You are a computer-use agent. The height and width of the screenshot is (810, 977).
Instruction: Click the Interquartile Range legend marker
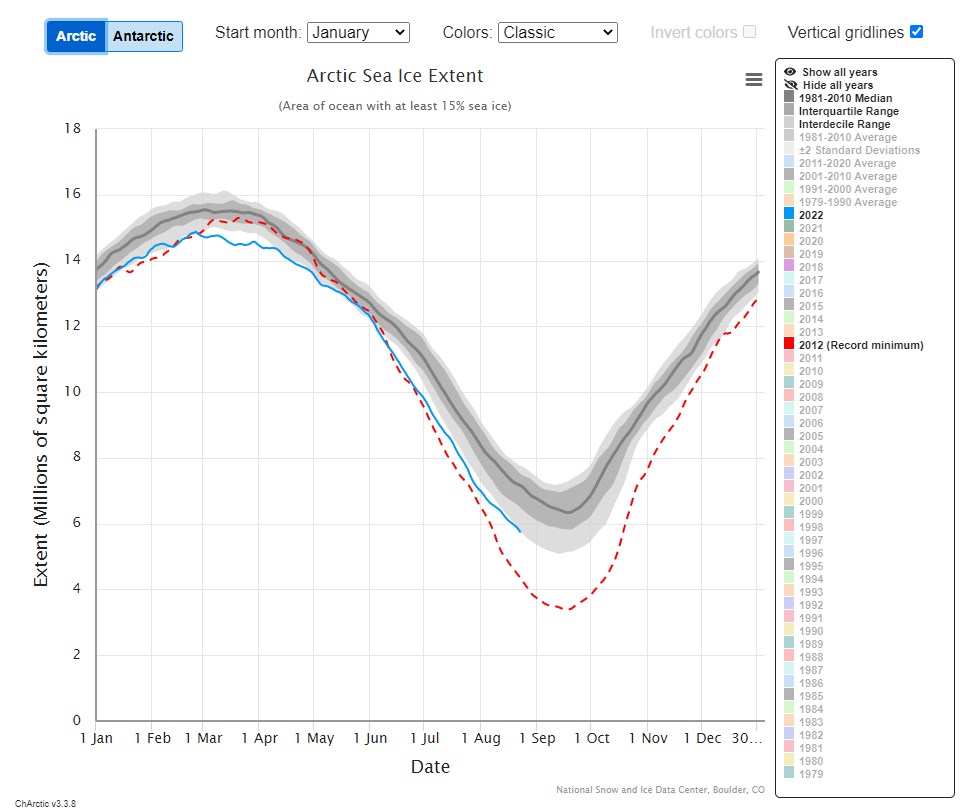click(x=789, y=111)
